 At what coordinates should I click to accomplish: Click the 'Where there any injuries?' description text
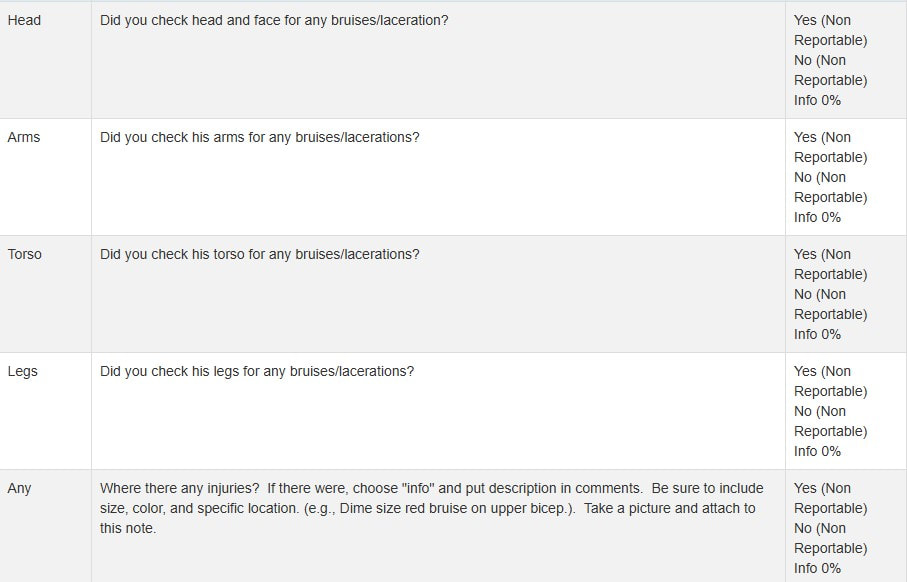pos(431,508)
